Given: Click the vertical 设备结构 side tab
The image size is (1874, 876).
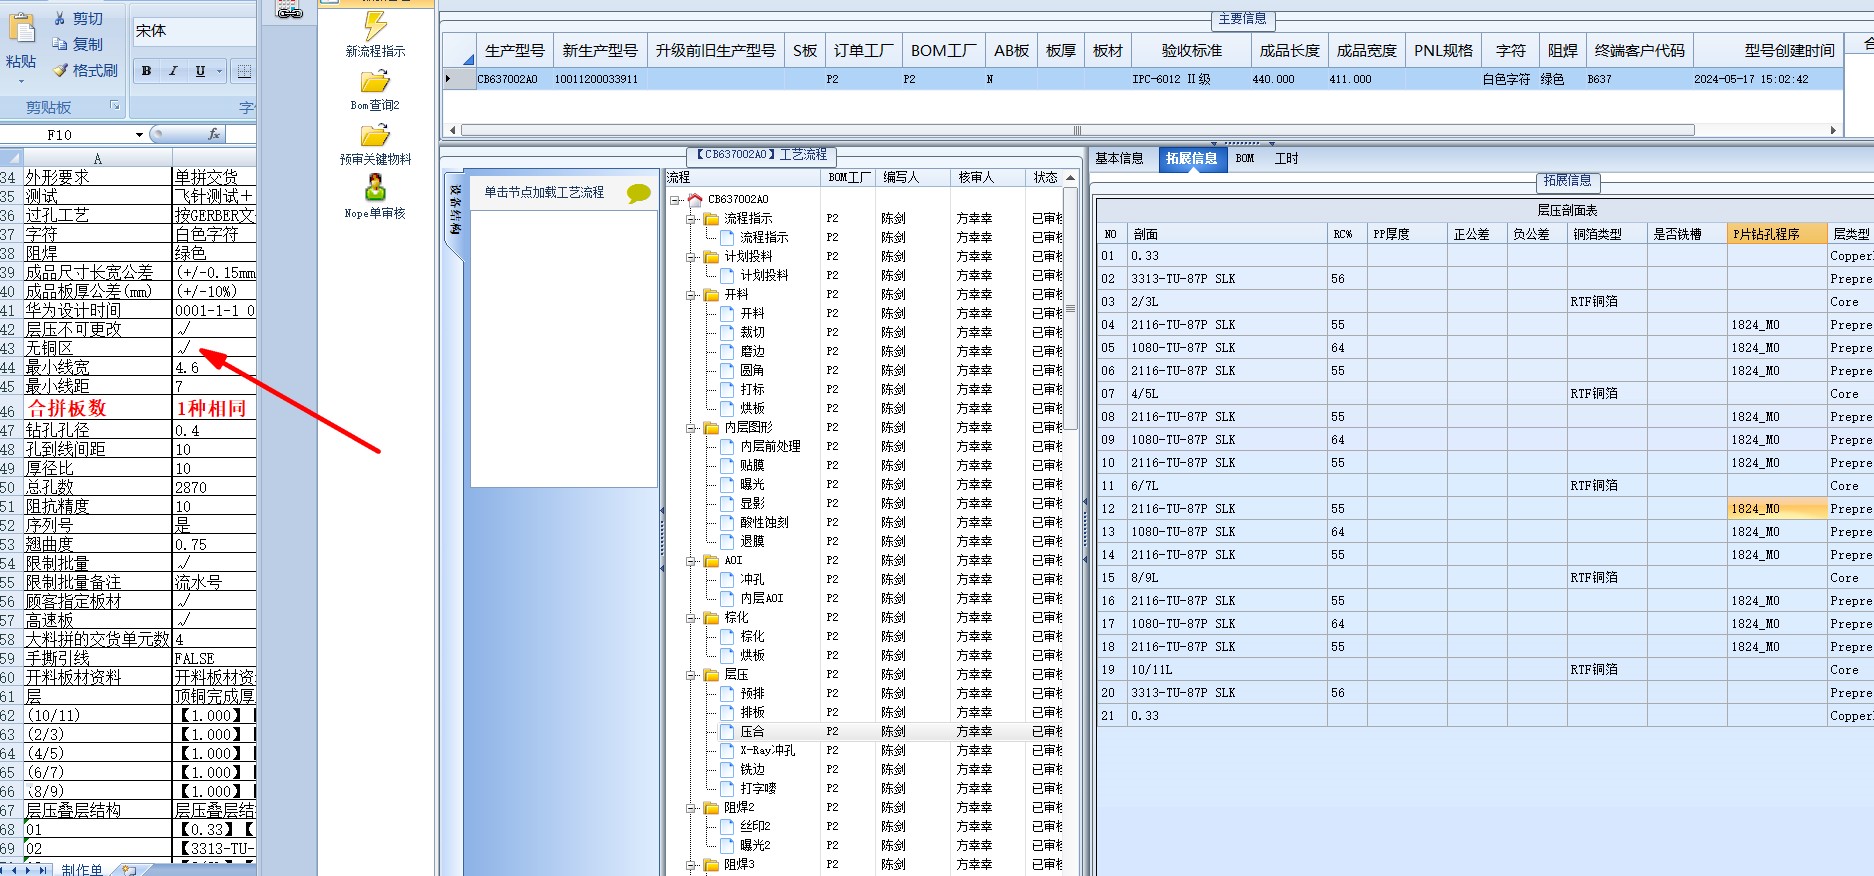Looking at the screenshot, I should (x=455, y=210).
